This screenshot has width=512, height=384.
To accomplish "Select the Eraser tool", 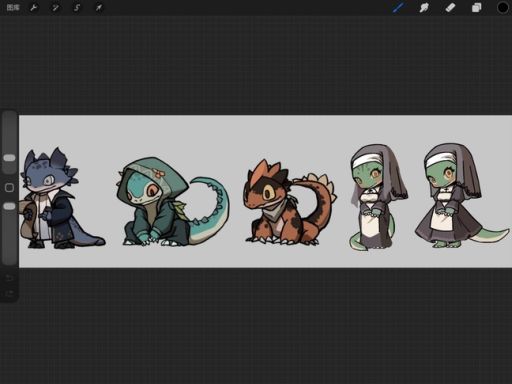I will tap(450, 7).
